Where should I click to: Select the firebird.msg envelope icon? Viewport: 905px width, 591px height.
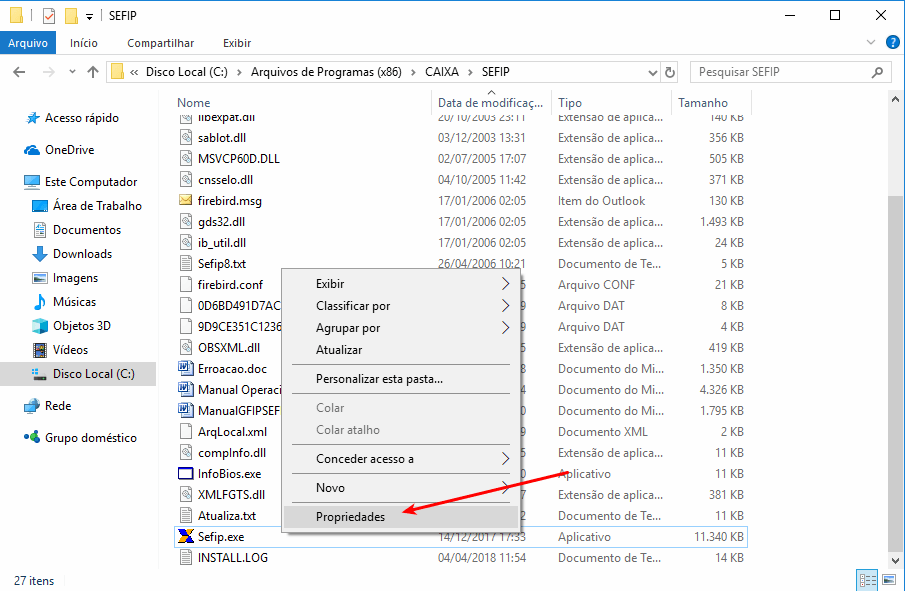(185, 200)
